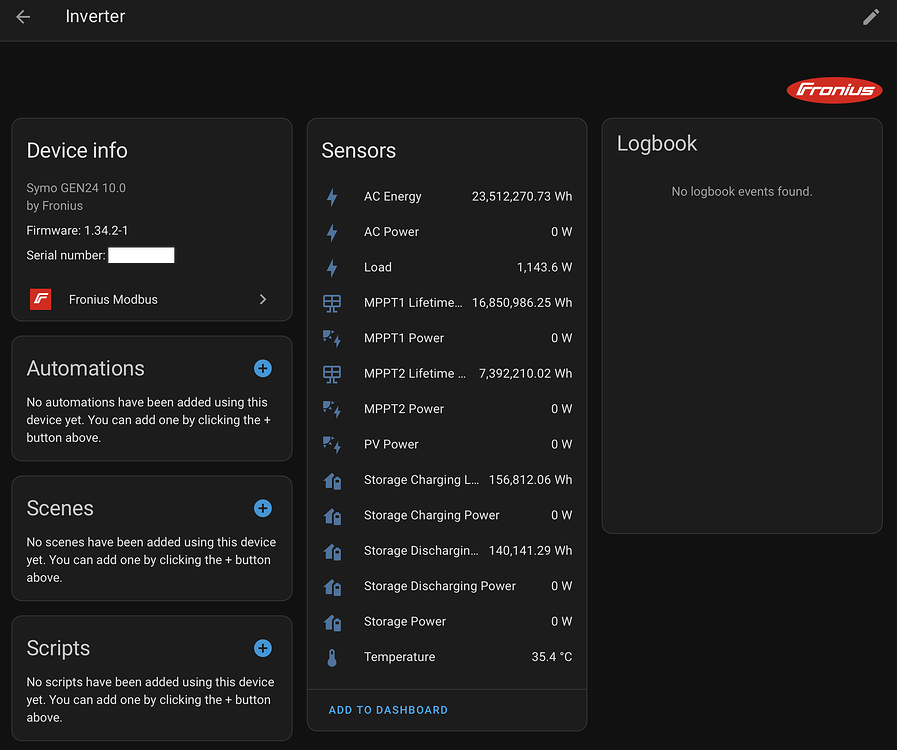The image size is (897, 750).
Task: Add a new scene with plus icon
Action: click(263, 508)
